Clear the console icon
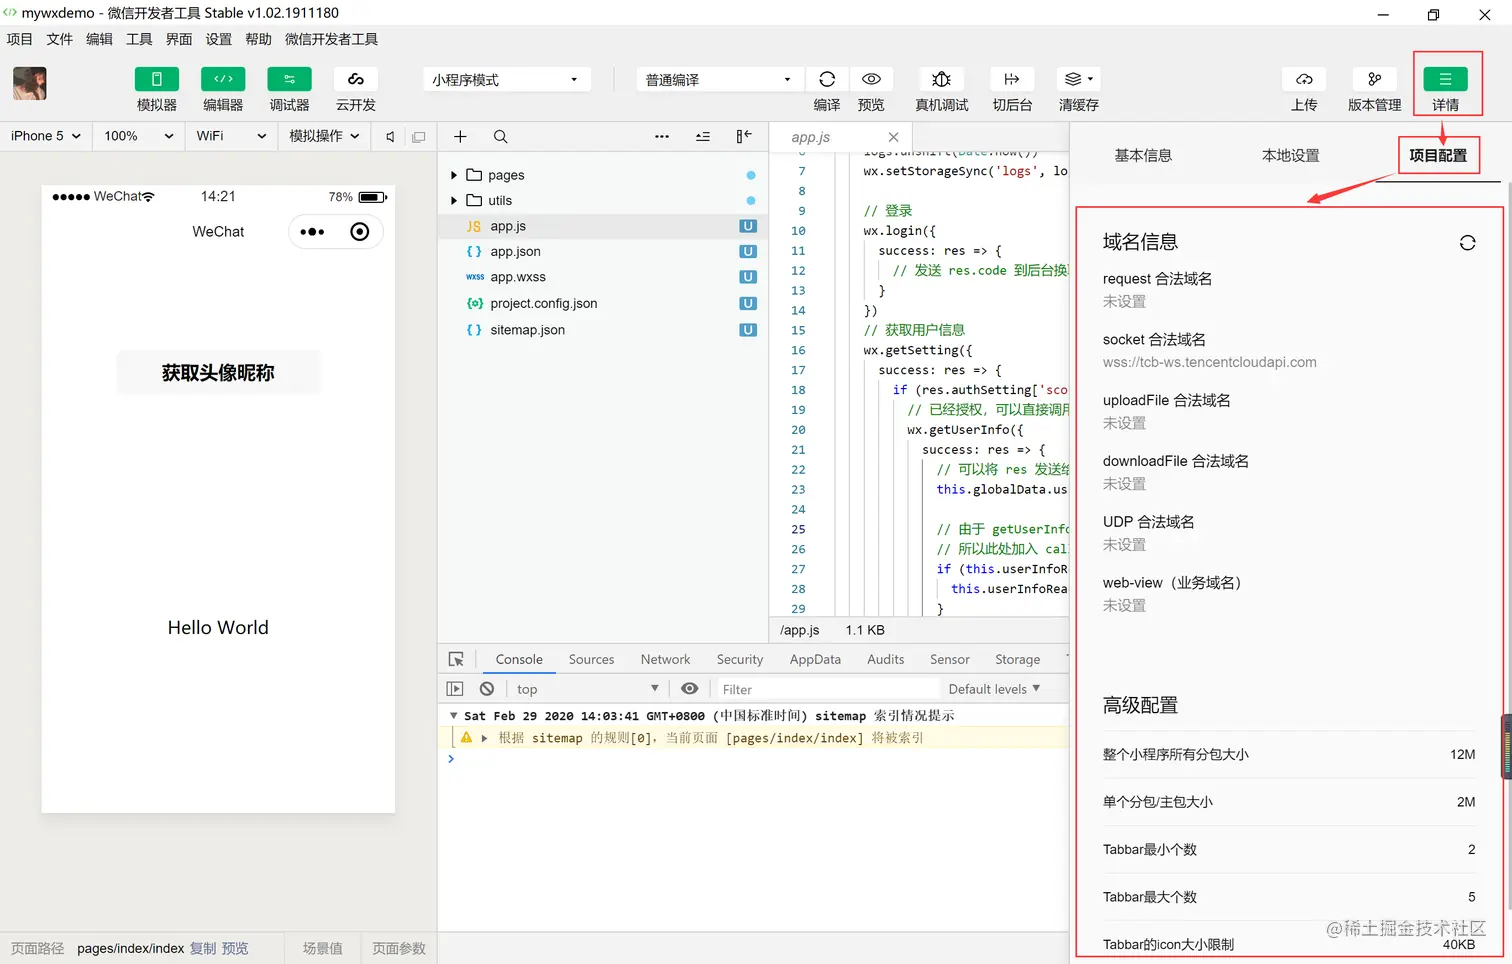Image resolution: width=1512 pixels, height=964 pixels. coord(487,689)
